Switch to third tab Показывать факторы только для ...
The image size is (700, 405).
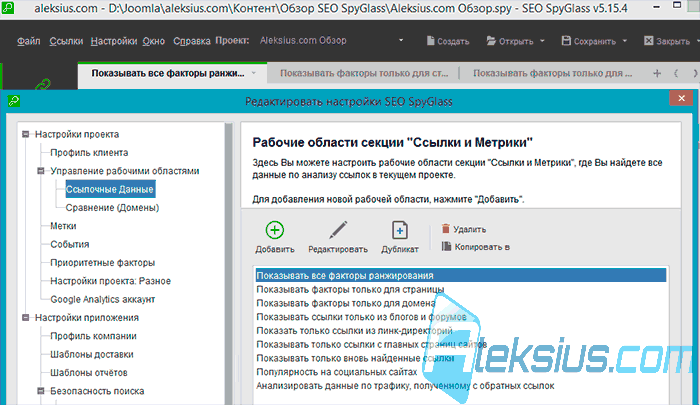point(552,73)
